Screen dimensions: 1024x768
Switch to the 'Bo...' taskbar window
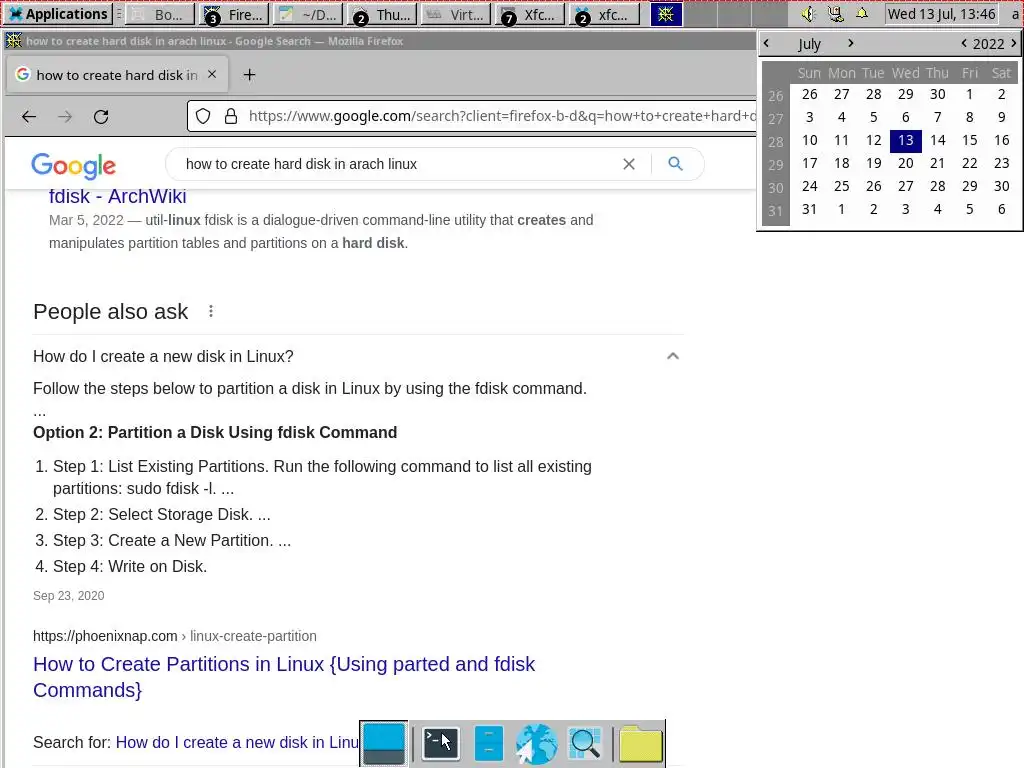click(x=159, y=14)
